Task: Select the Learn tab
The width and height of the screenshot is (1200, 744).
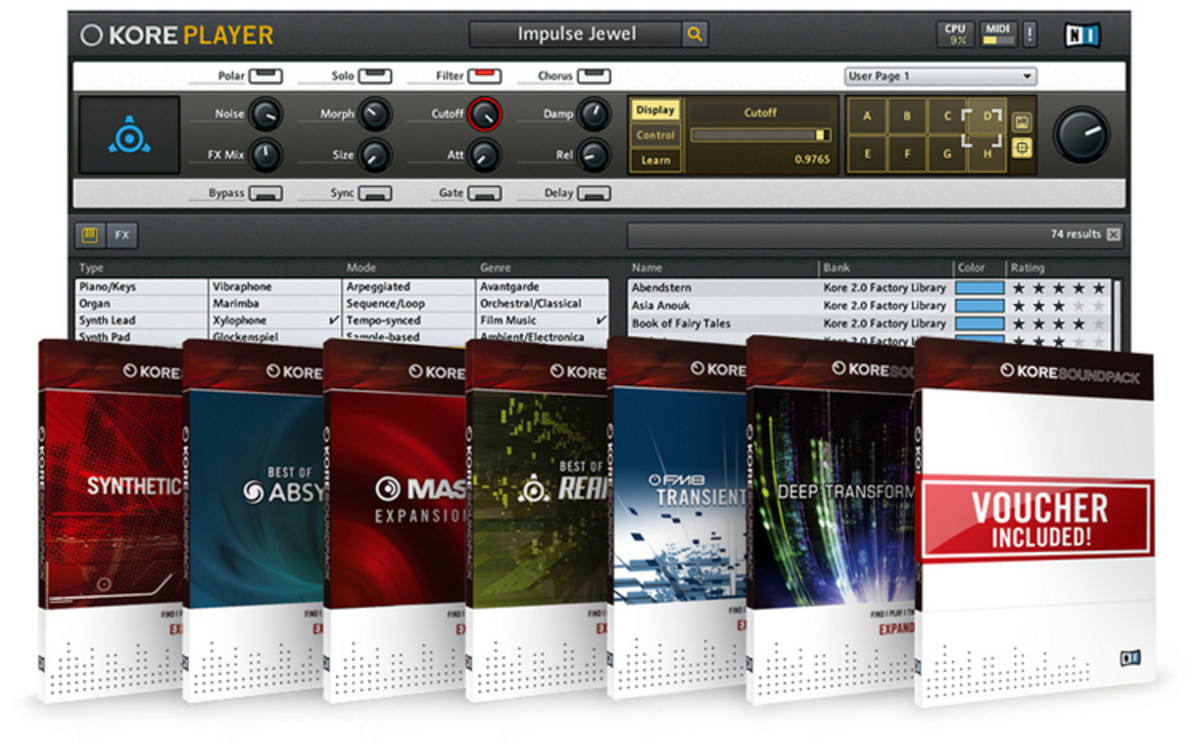Action: pyautogui.click(x=656, y=160)
